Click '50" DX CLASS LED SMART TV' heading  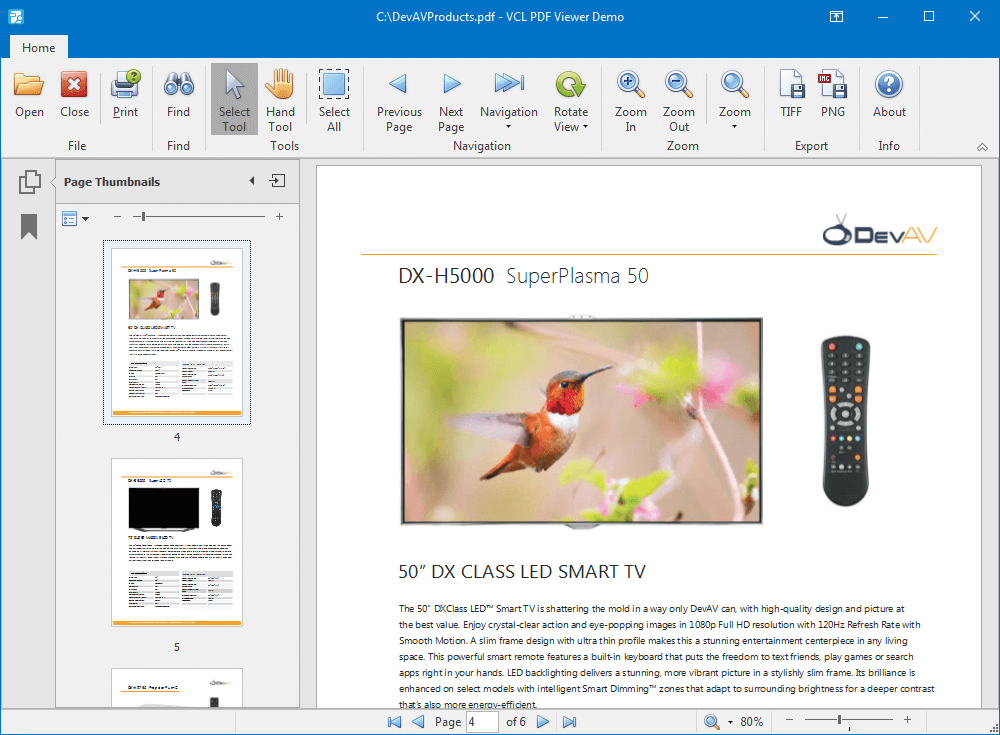pyautogui.click(x=522, y=572)
